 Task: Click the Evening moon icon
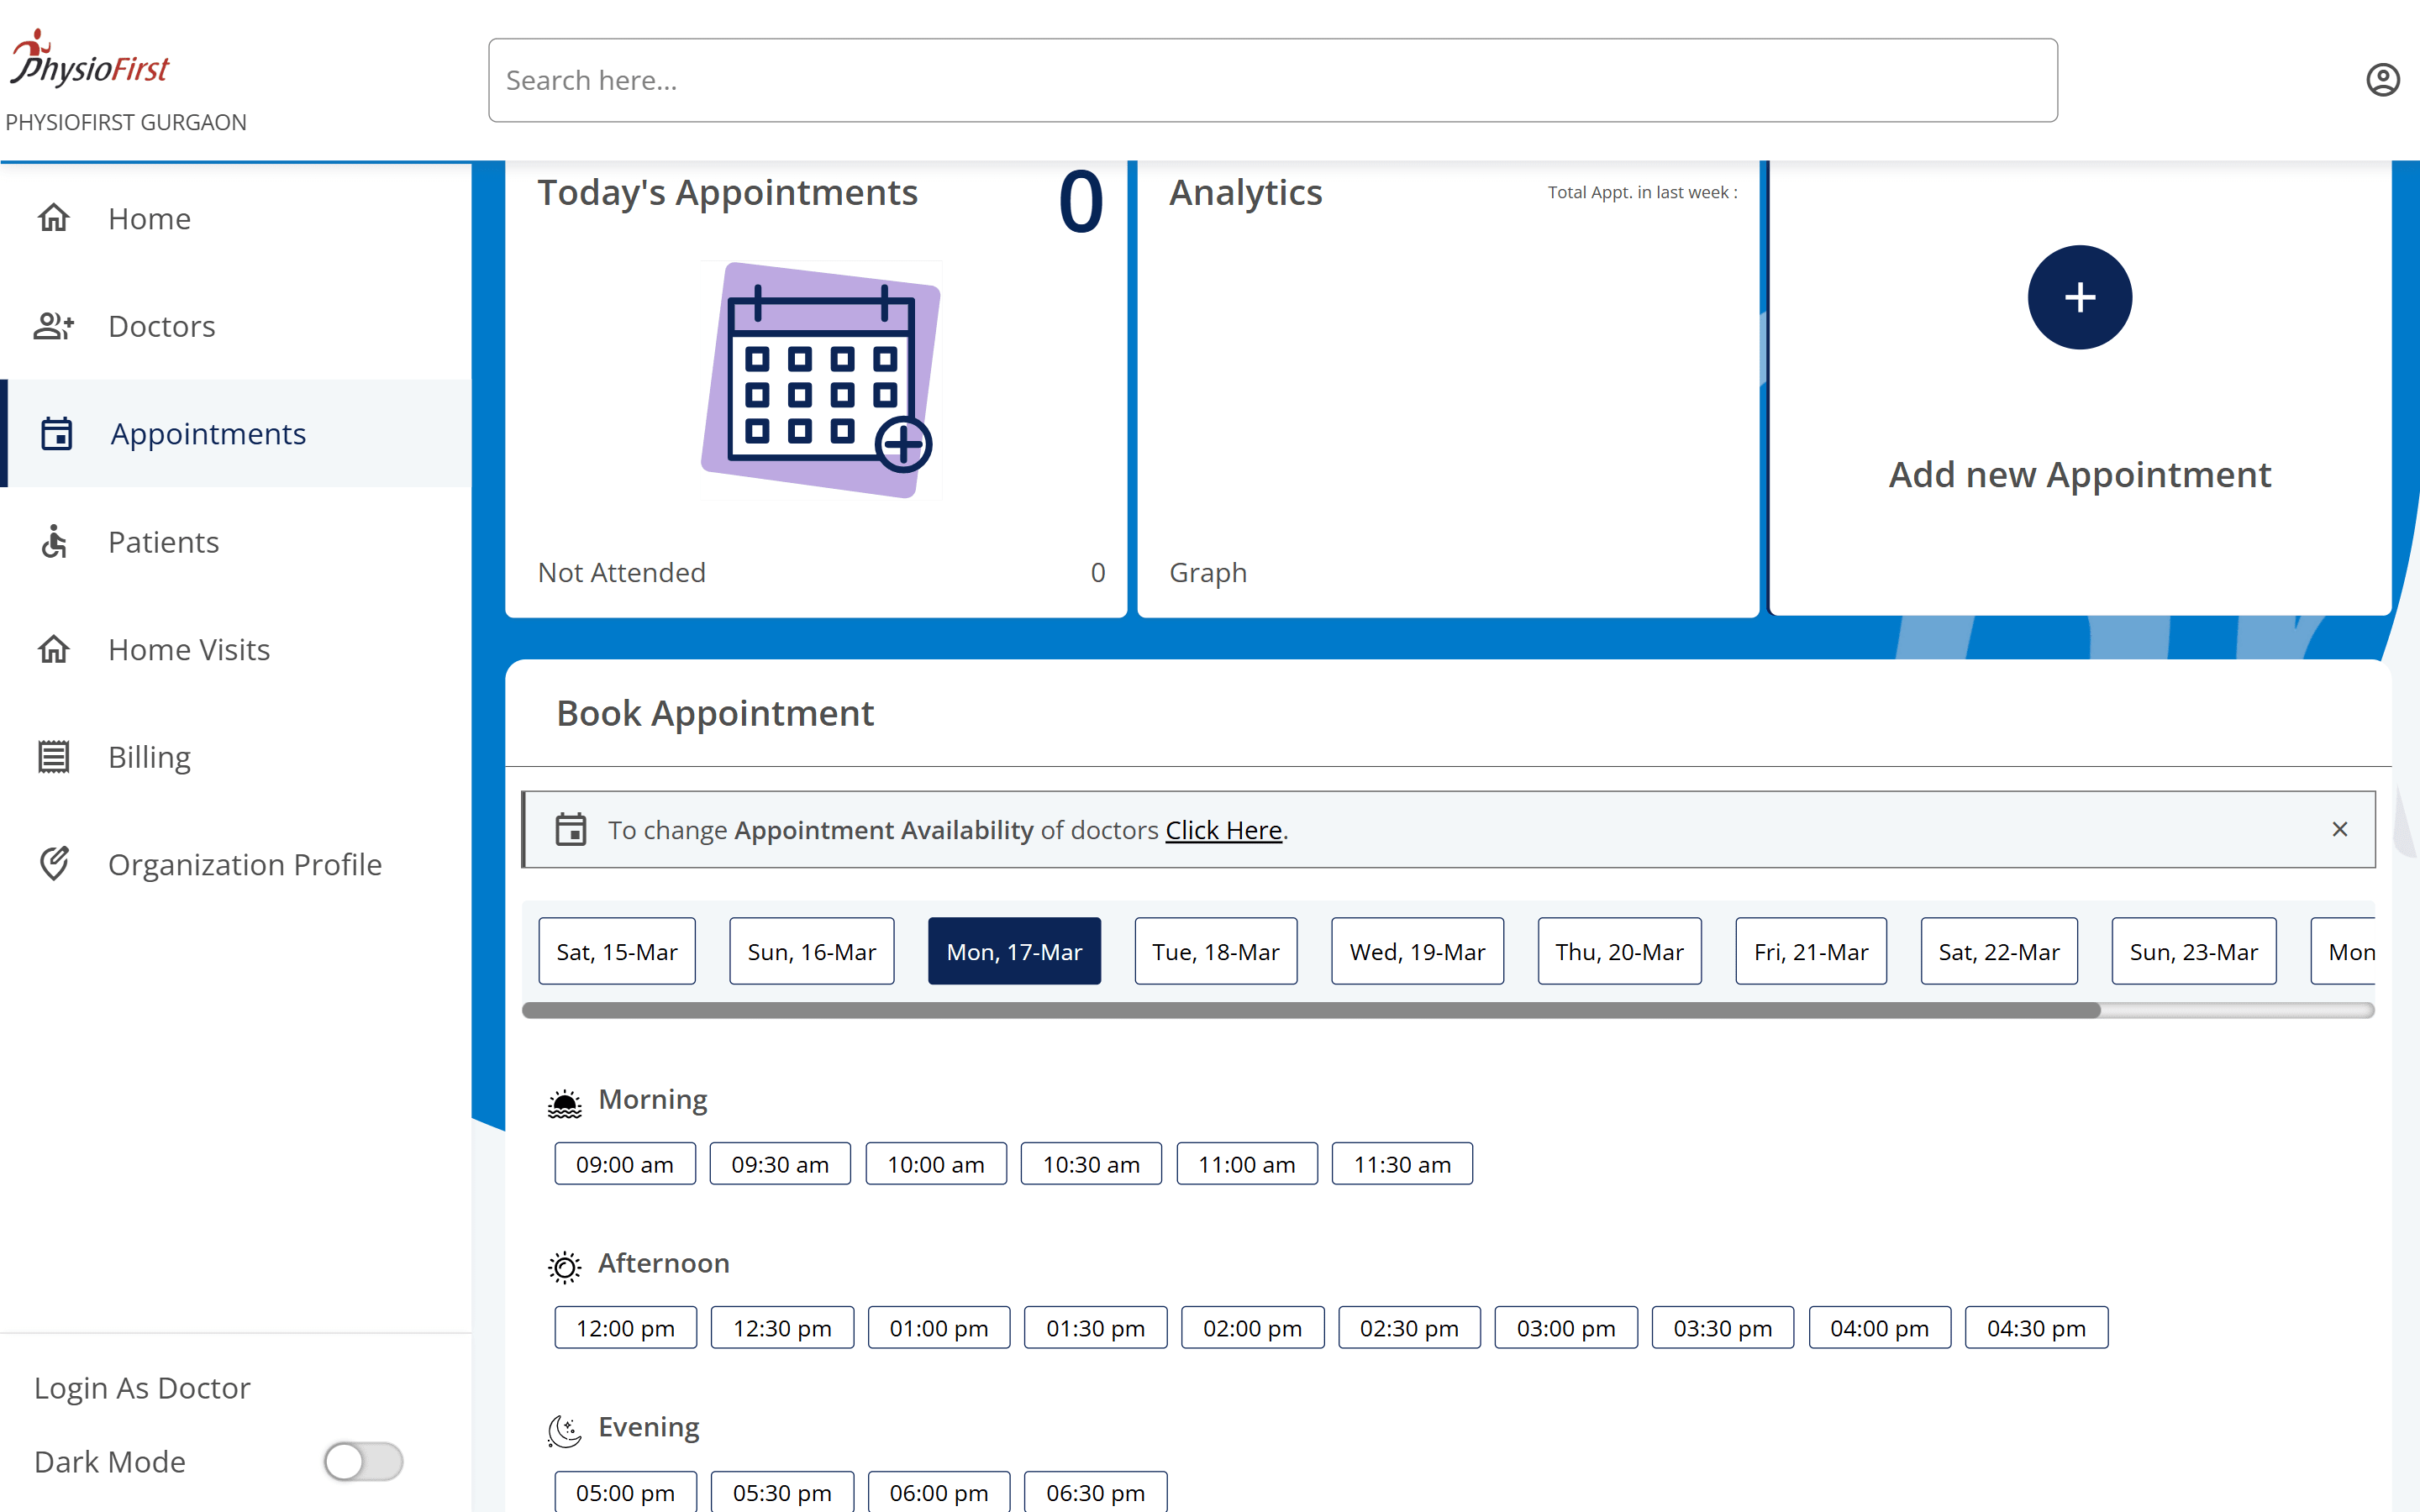(564, 1431)
